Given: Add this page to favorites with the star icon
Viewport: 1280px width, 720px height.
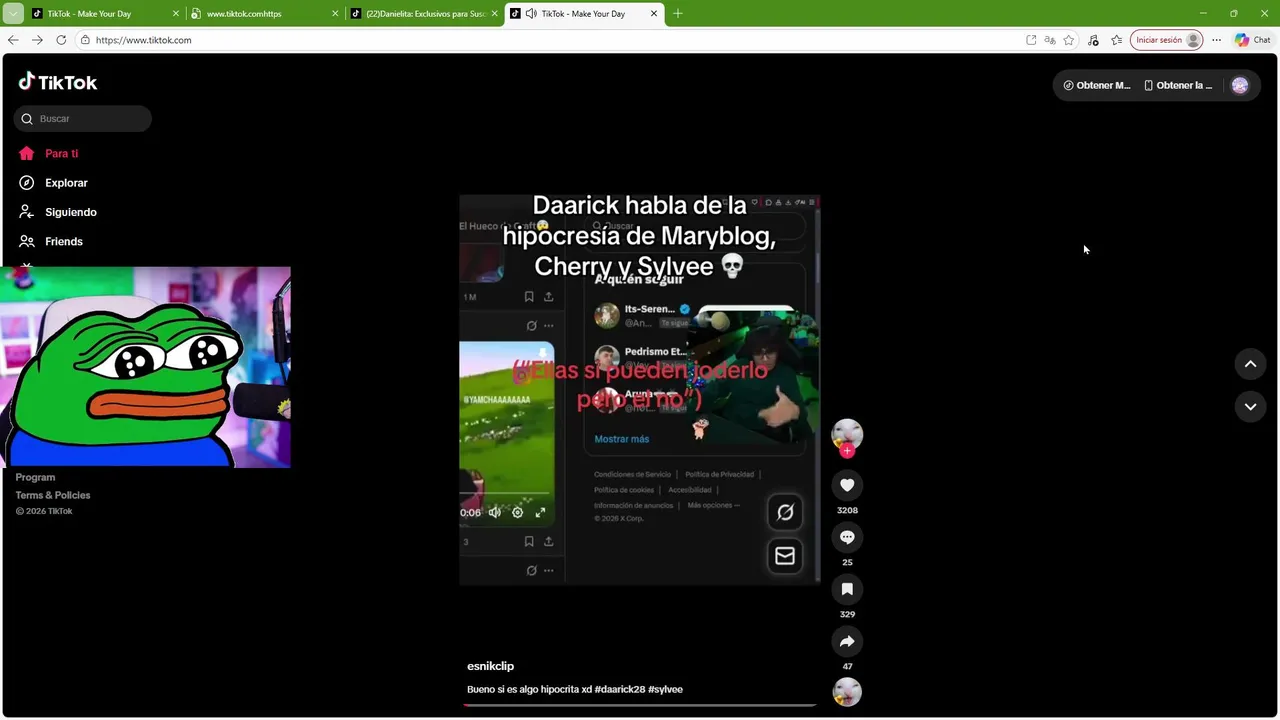Looking at the screenshot, I should click(1069, 40).
